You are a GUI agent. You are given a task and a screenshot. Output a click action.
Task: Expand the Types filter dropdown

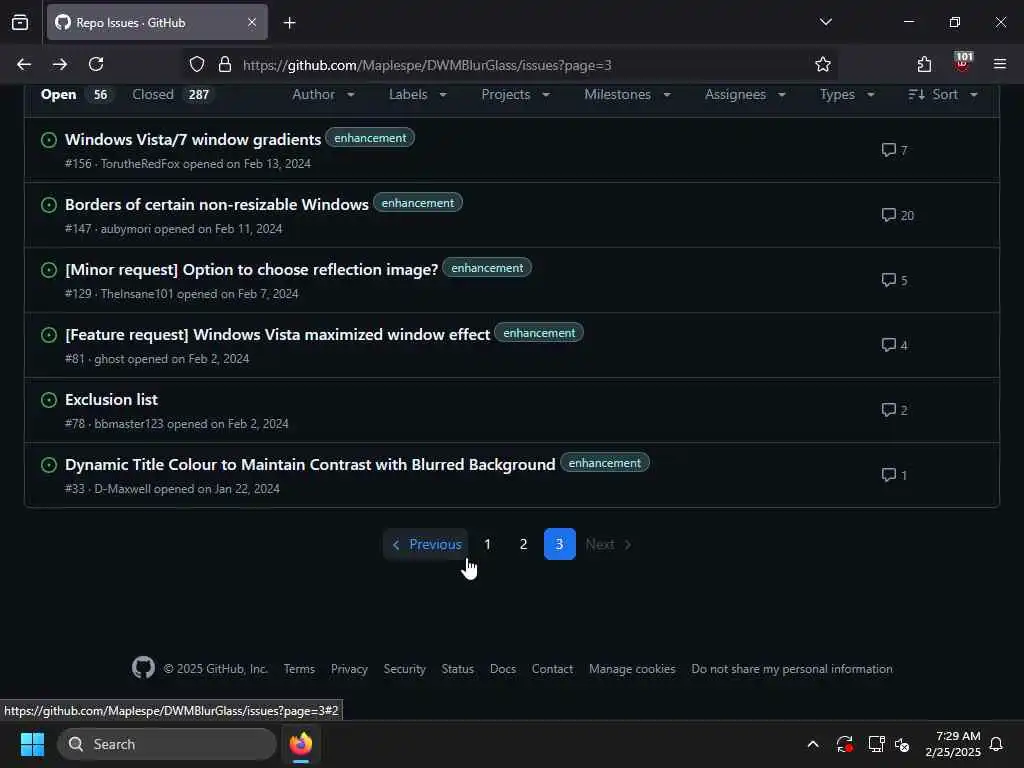(x=848, y=95)
